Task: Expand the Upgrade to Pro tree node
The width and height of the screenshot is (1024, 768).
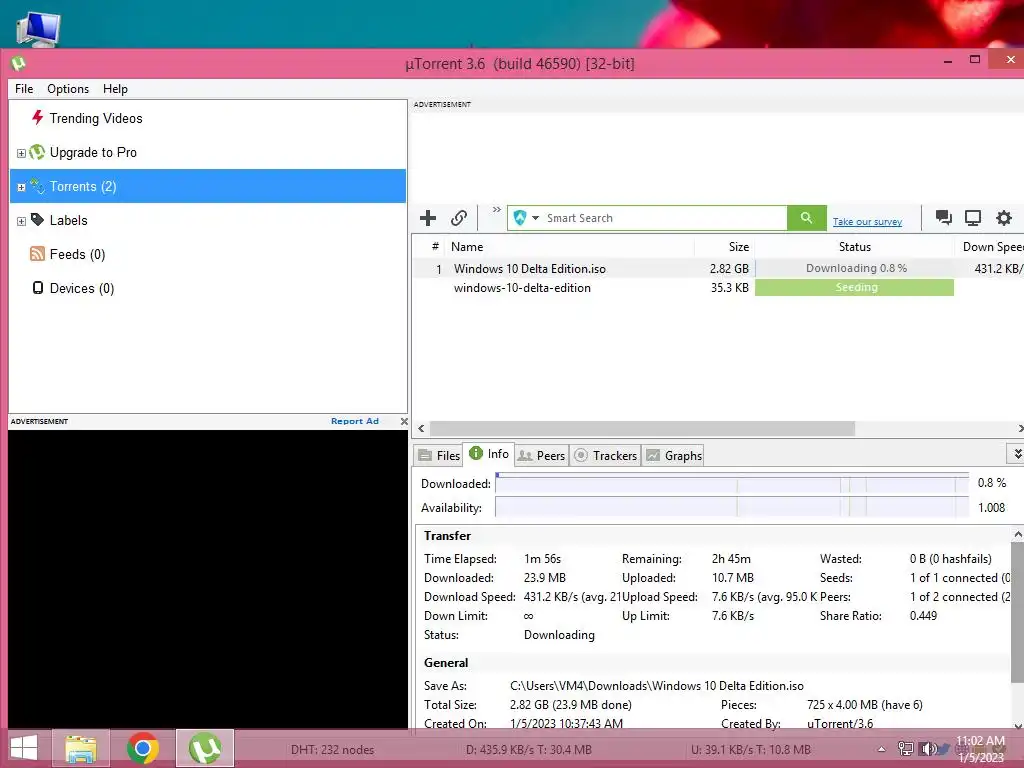Action: pos(21,153)
